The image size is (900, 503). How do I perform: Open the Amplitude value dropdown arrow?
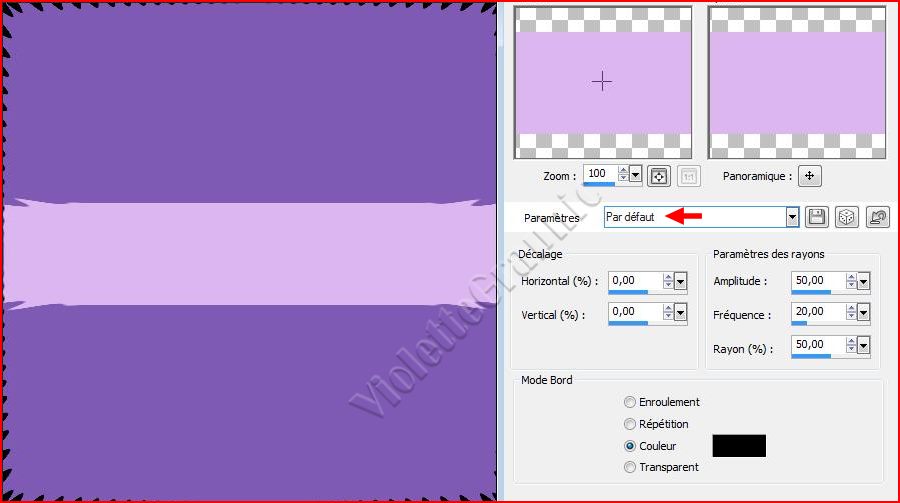863,283
